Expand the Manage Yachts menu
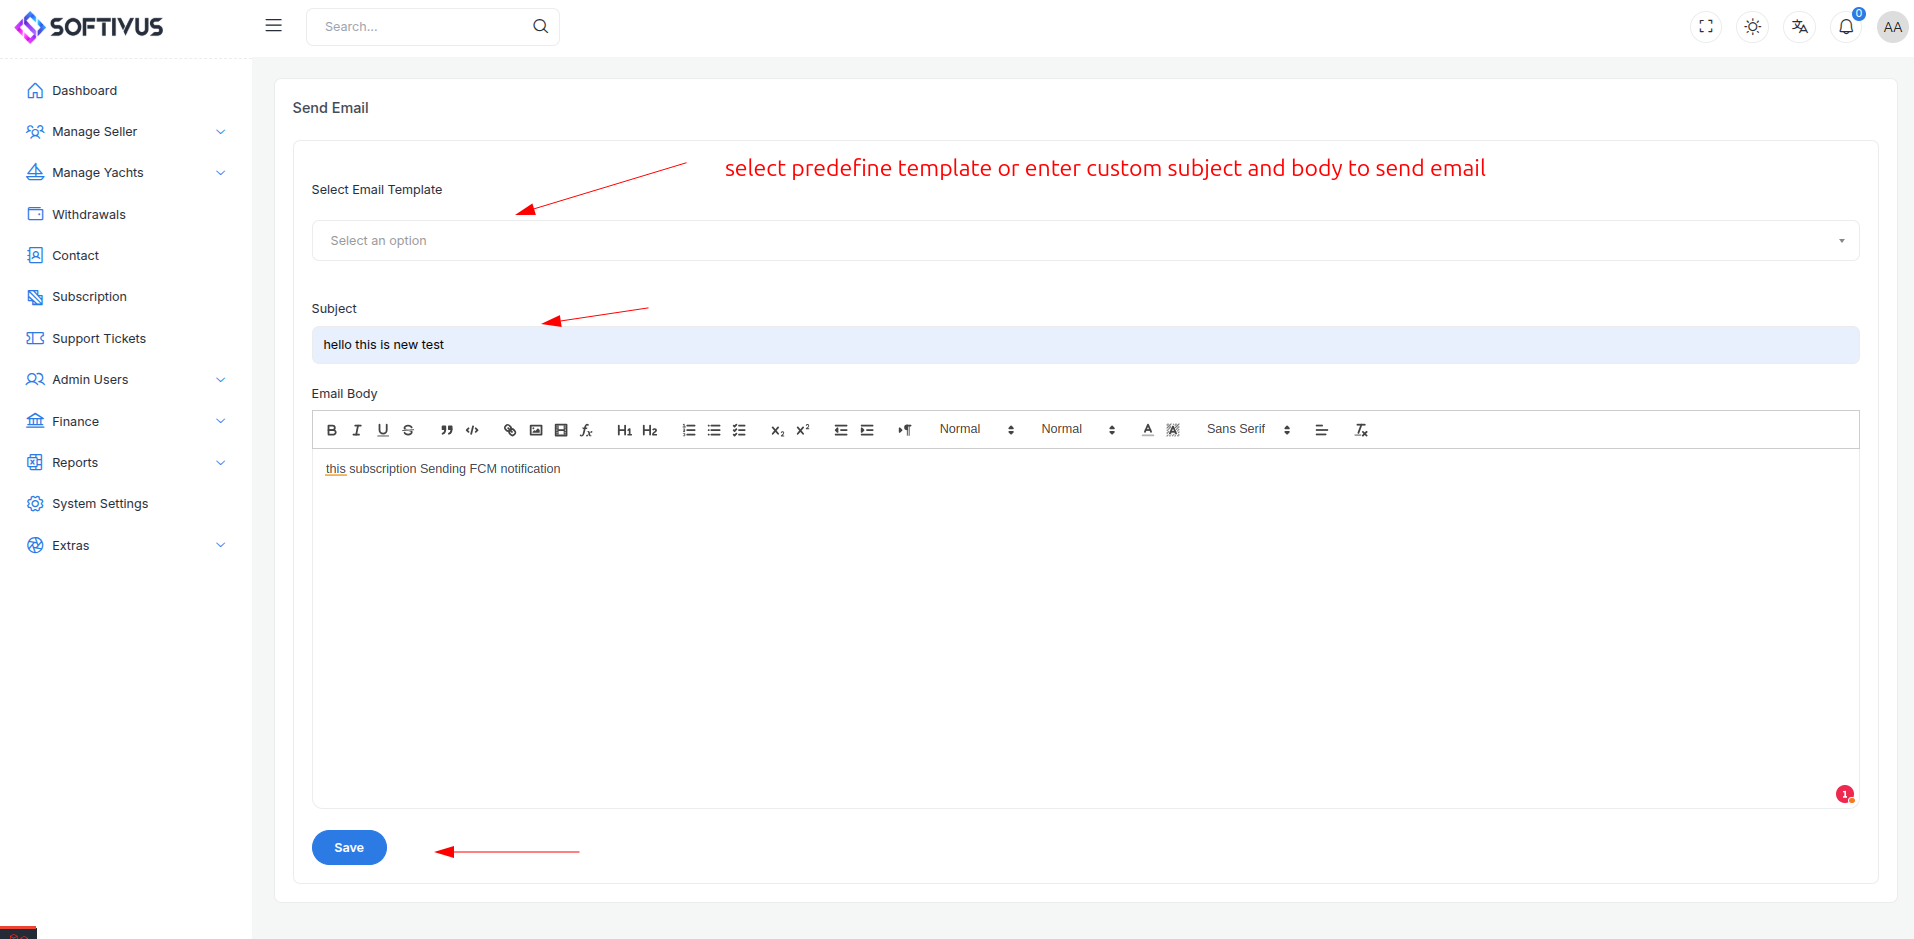Screen dimensions: 1914x939 tap(126, 173)
